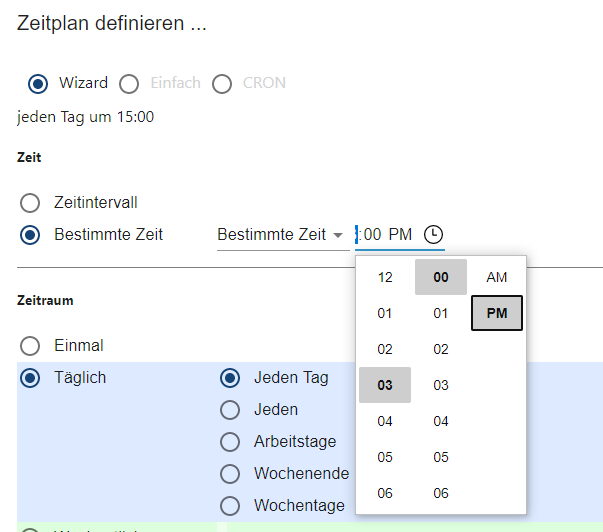Image resolution: width=603 pixels, height=532 pixels.
Task: Select minute 00 in minute column
Action: point(441,277)
